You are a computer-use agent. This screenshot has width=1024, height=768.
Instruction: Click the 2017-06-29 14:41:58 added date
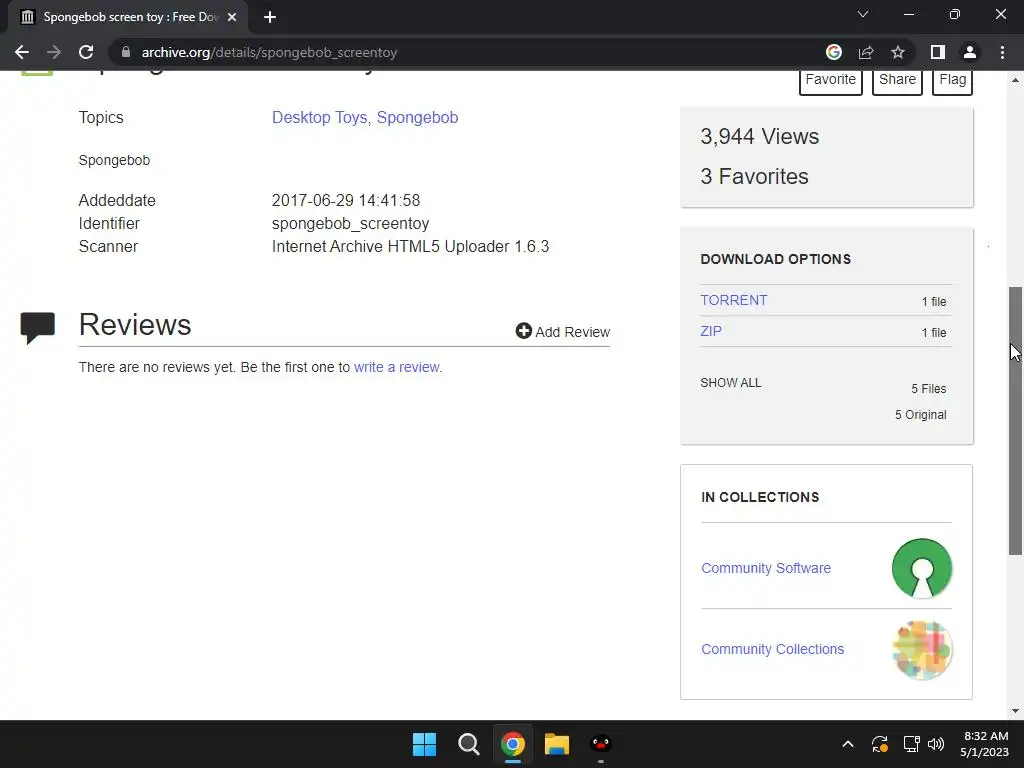tap(346, 200)
